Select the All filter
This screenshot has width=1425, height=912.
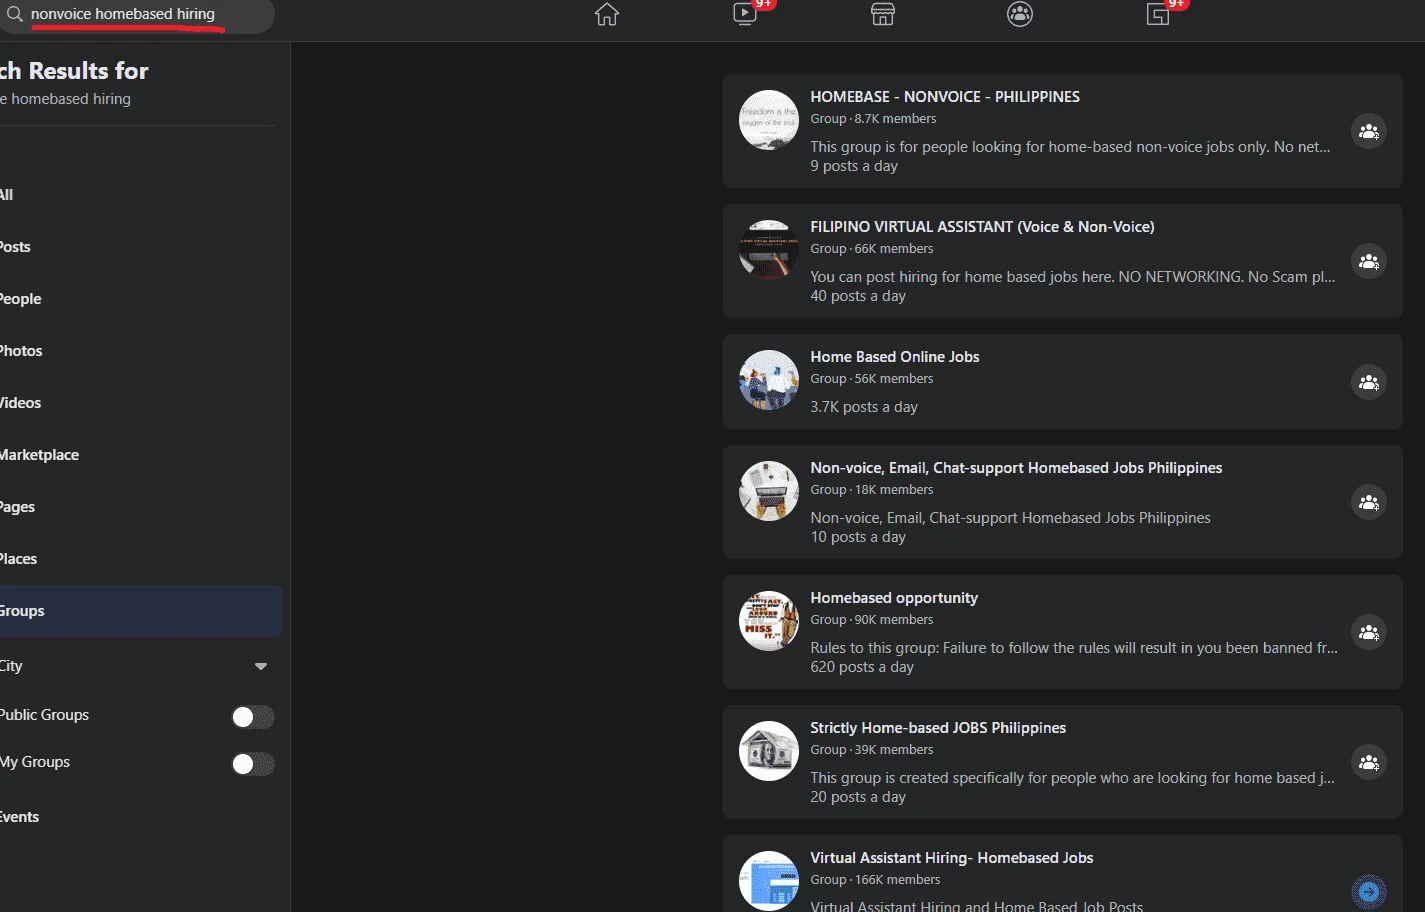coord(141,195)
